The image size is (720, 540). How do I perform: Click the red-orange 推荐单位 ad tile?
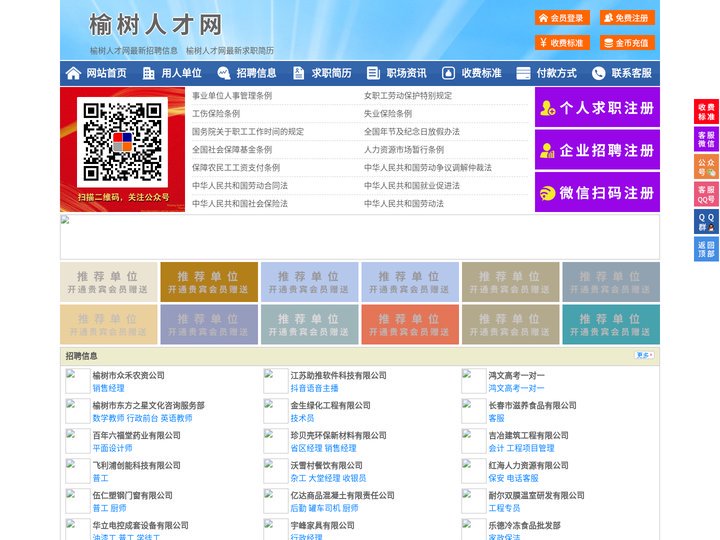coord(410,324)
